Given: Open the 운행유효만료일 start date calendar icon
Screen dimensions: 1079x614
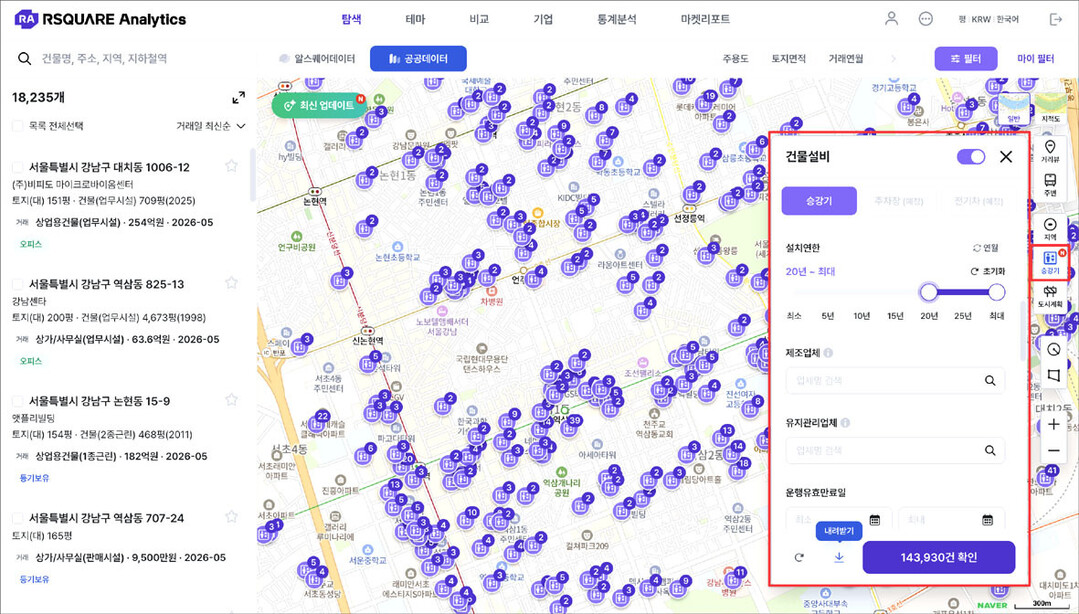Looking at the screenshot, I should point(875,520).
